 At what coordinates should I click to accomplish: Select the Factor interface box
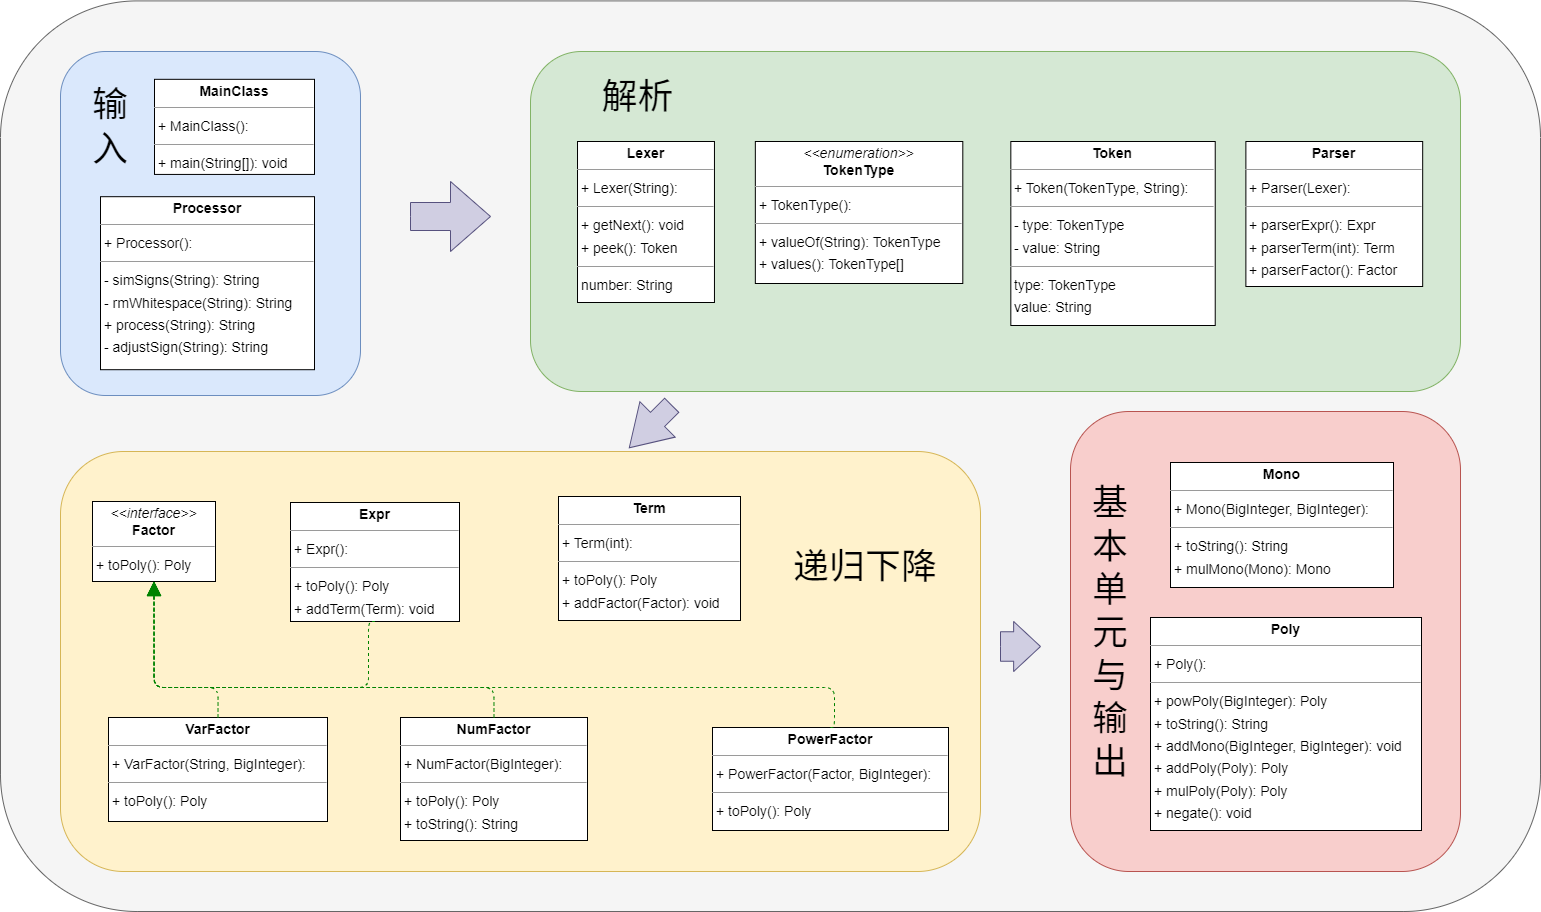(x=154, y=541)
